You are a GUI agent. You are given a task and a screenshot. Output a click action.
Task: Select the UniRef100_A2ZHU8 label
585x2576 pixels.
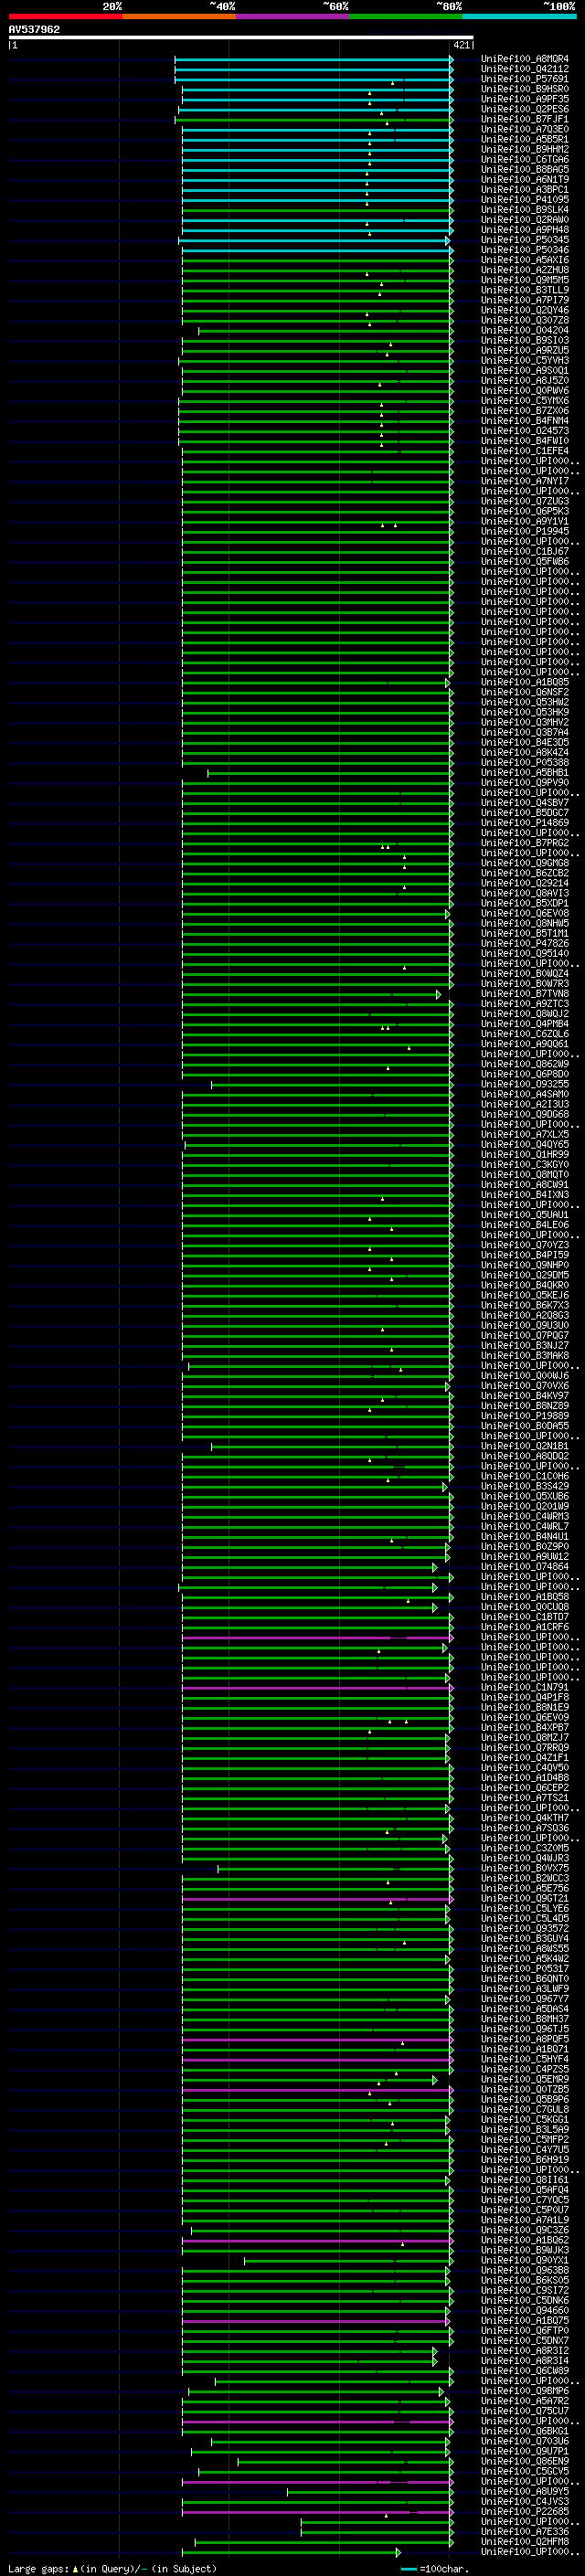coord(525,270)
